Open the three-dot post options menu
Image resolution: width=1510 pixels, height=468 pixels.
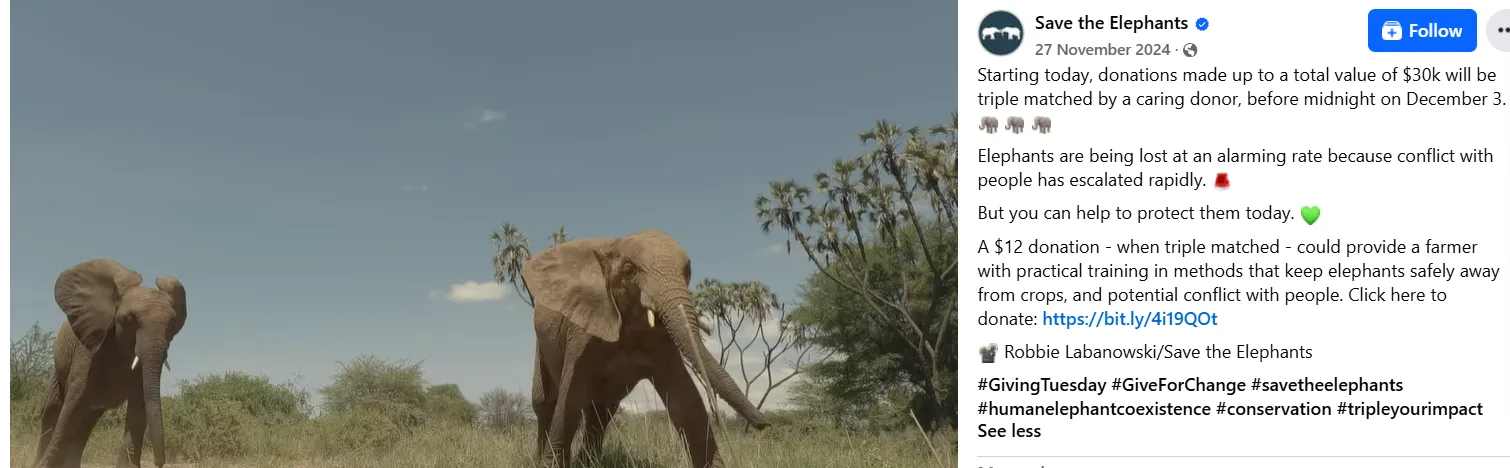(1500, 31)
